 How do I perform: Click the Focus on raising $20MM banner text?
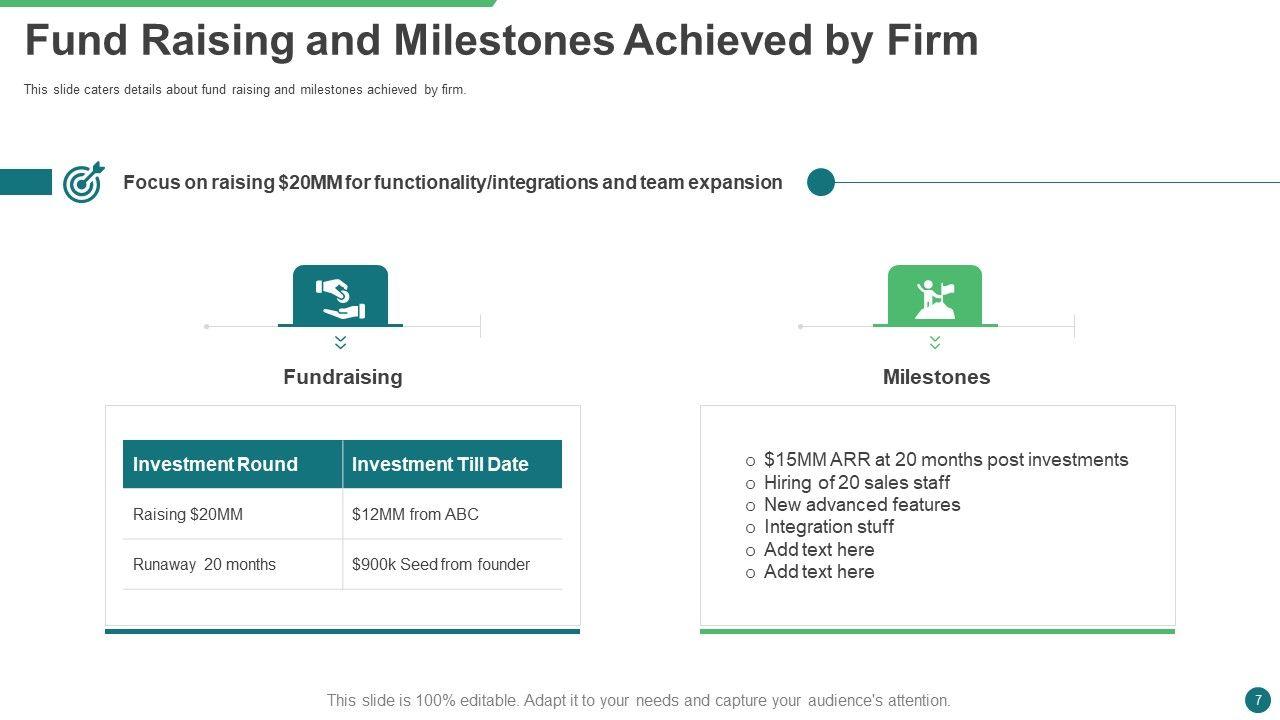pyautogui.click(x=452, y=182)
